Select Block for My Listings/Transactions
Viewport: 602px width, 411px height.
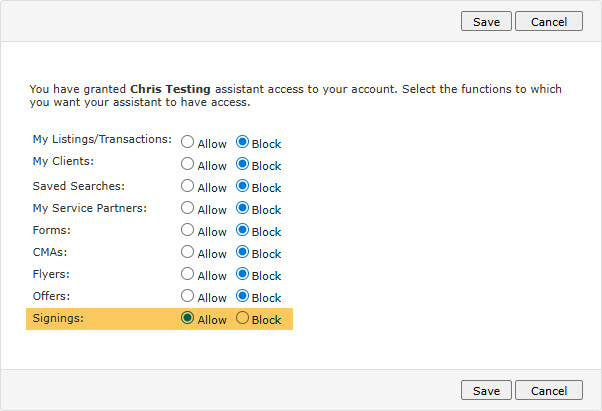click(x=242, y=143)
